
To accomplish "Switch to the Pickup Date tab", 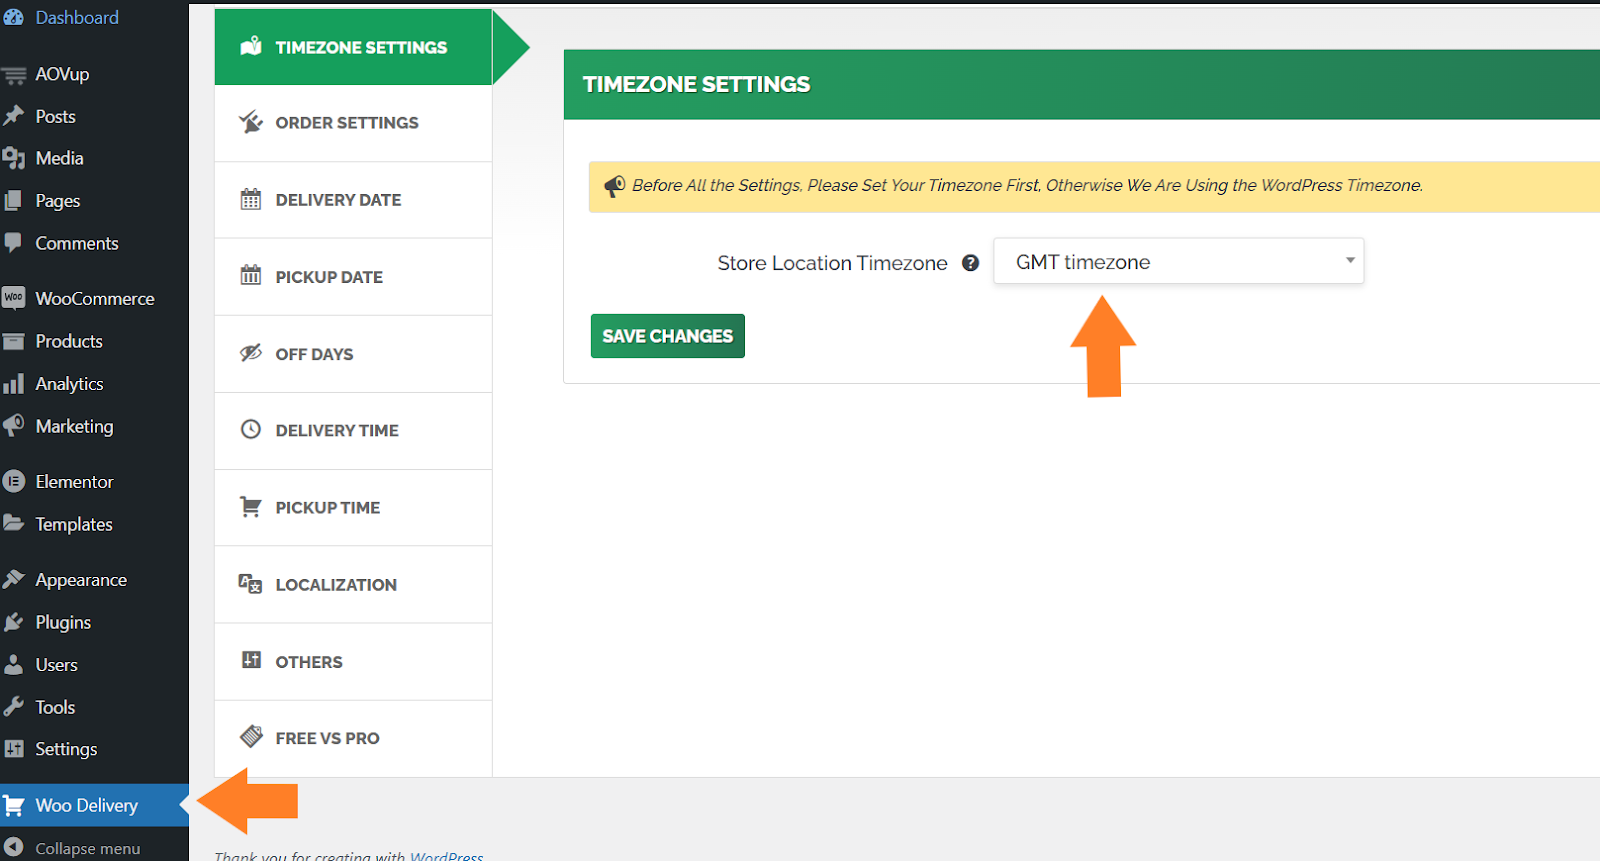I will 353,277.
